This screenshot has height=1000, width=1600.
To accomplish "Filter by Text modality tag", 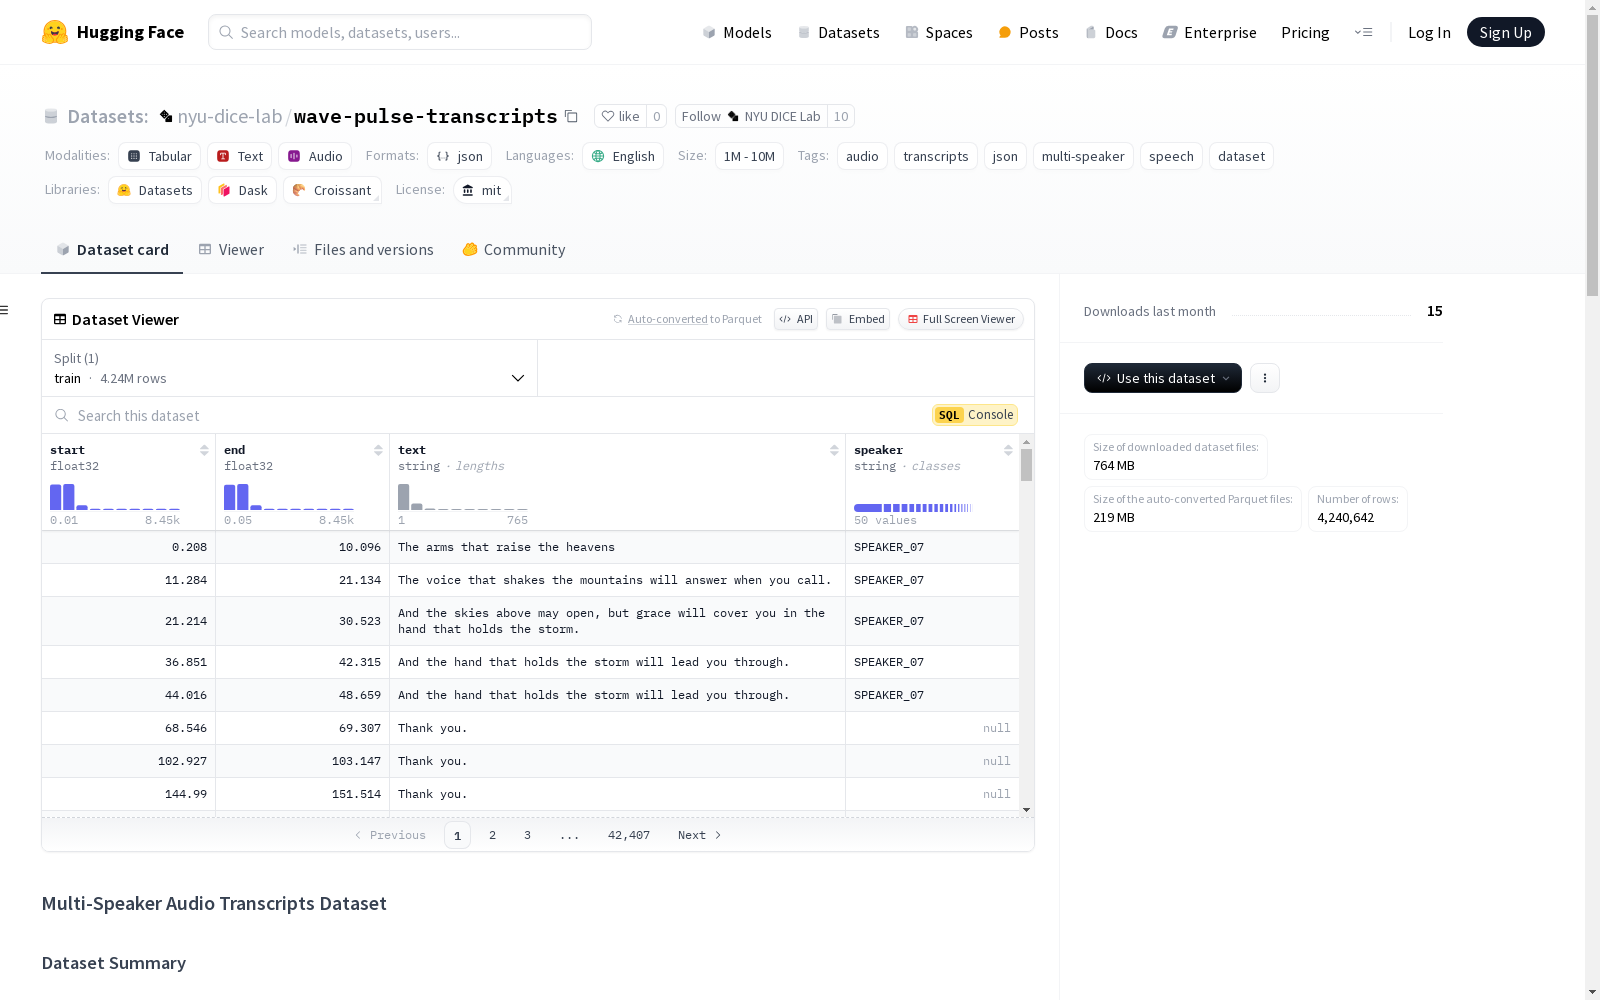I will [x=240, y=156].
